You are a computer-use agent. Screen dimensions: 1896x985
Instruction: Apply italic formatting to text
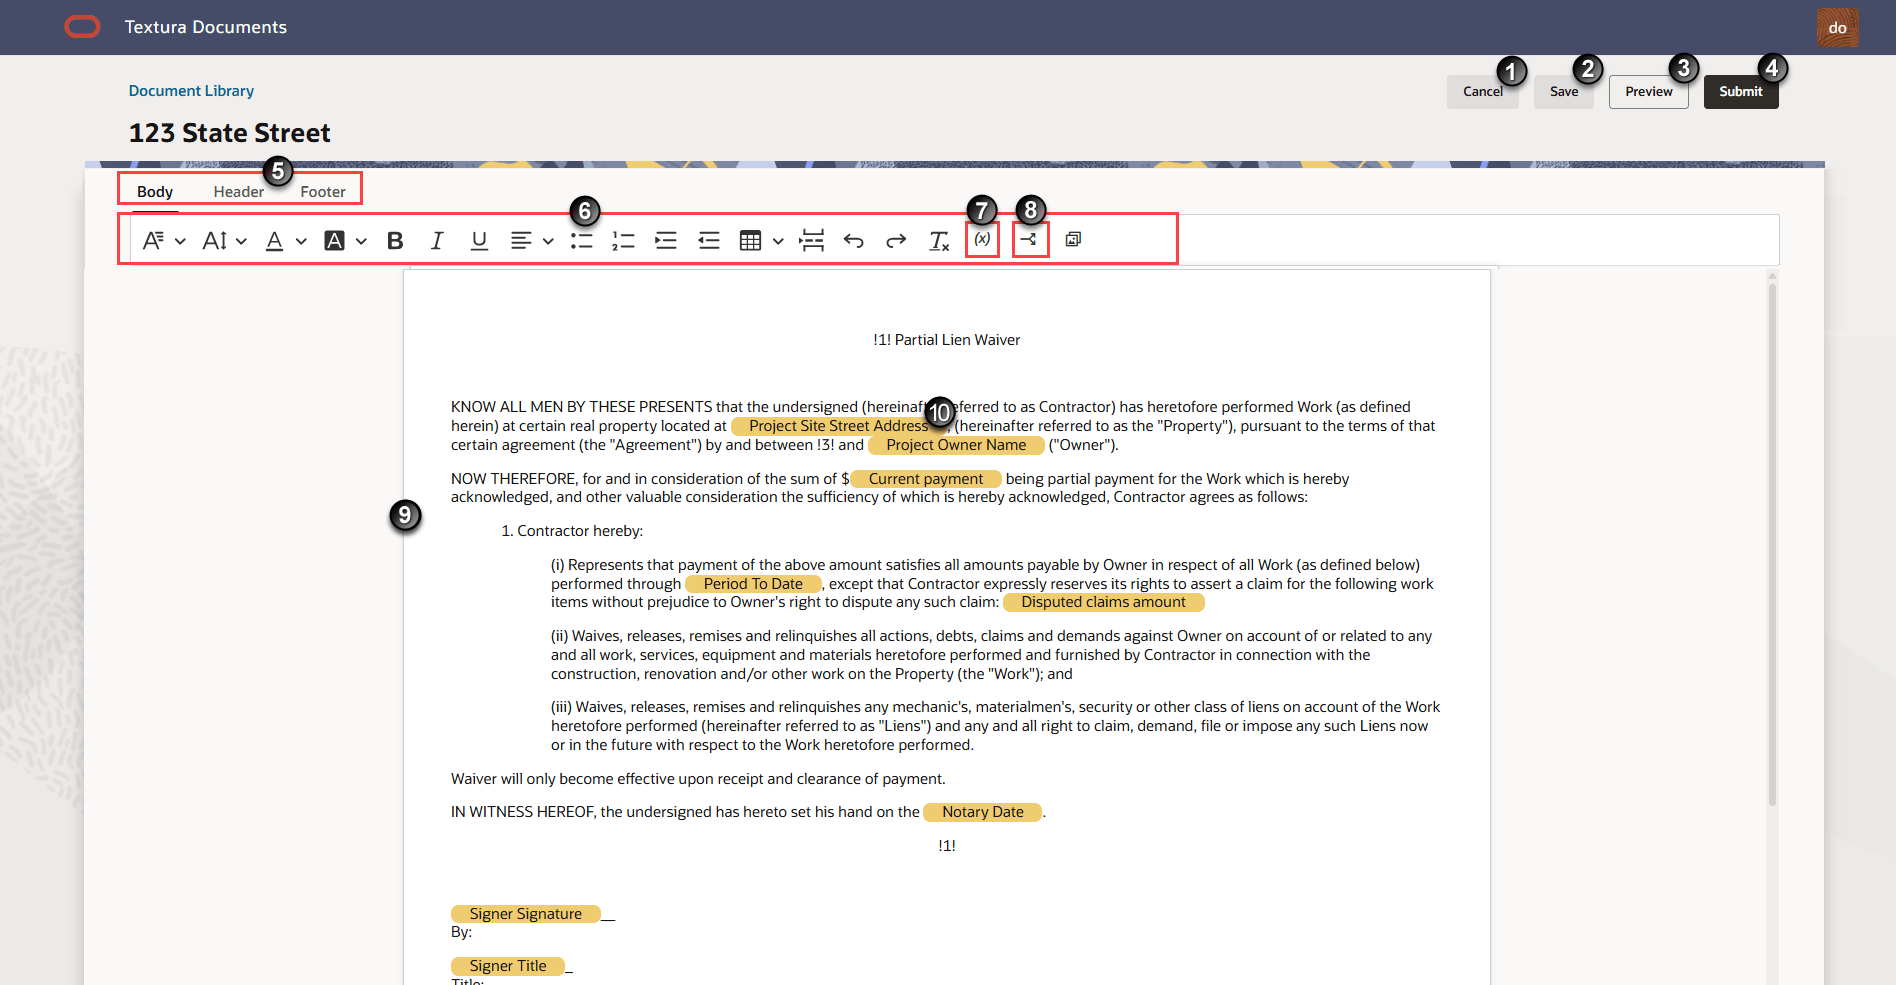(436, 240)
